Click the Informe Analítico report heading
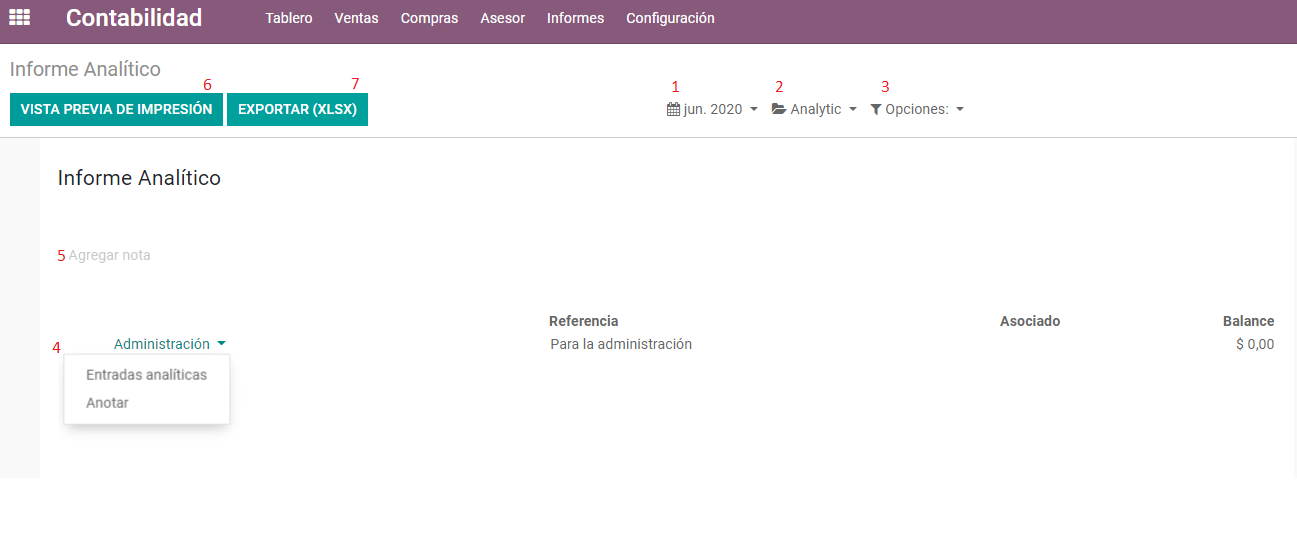 (139, 178)
